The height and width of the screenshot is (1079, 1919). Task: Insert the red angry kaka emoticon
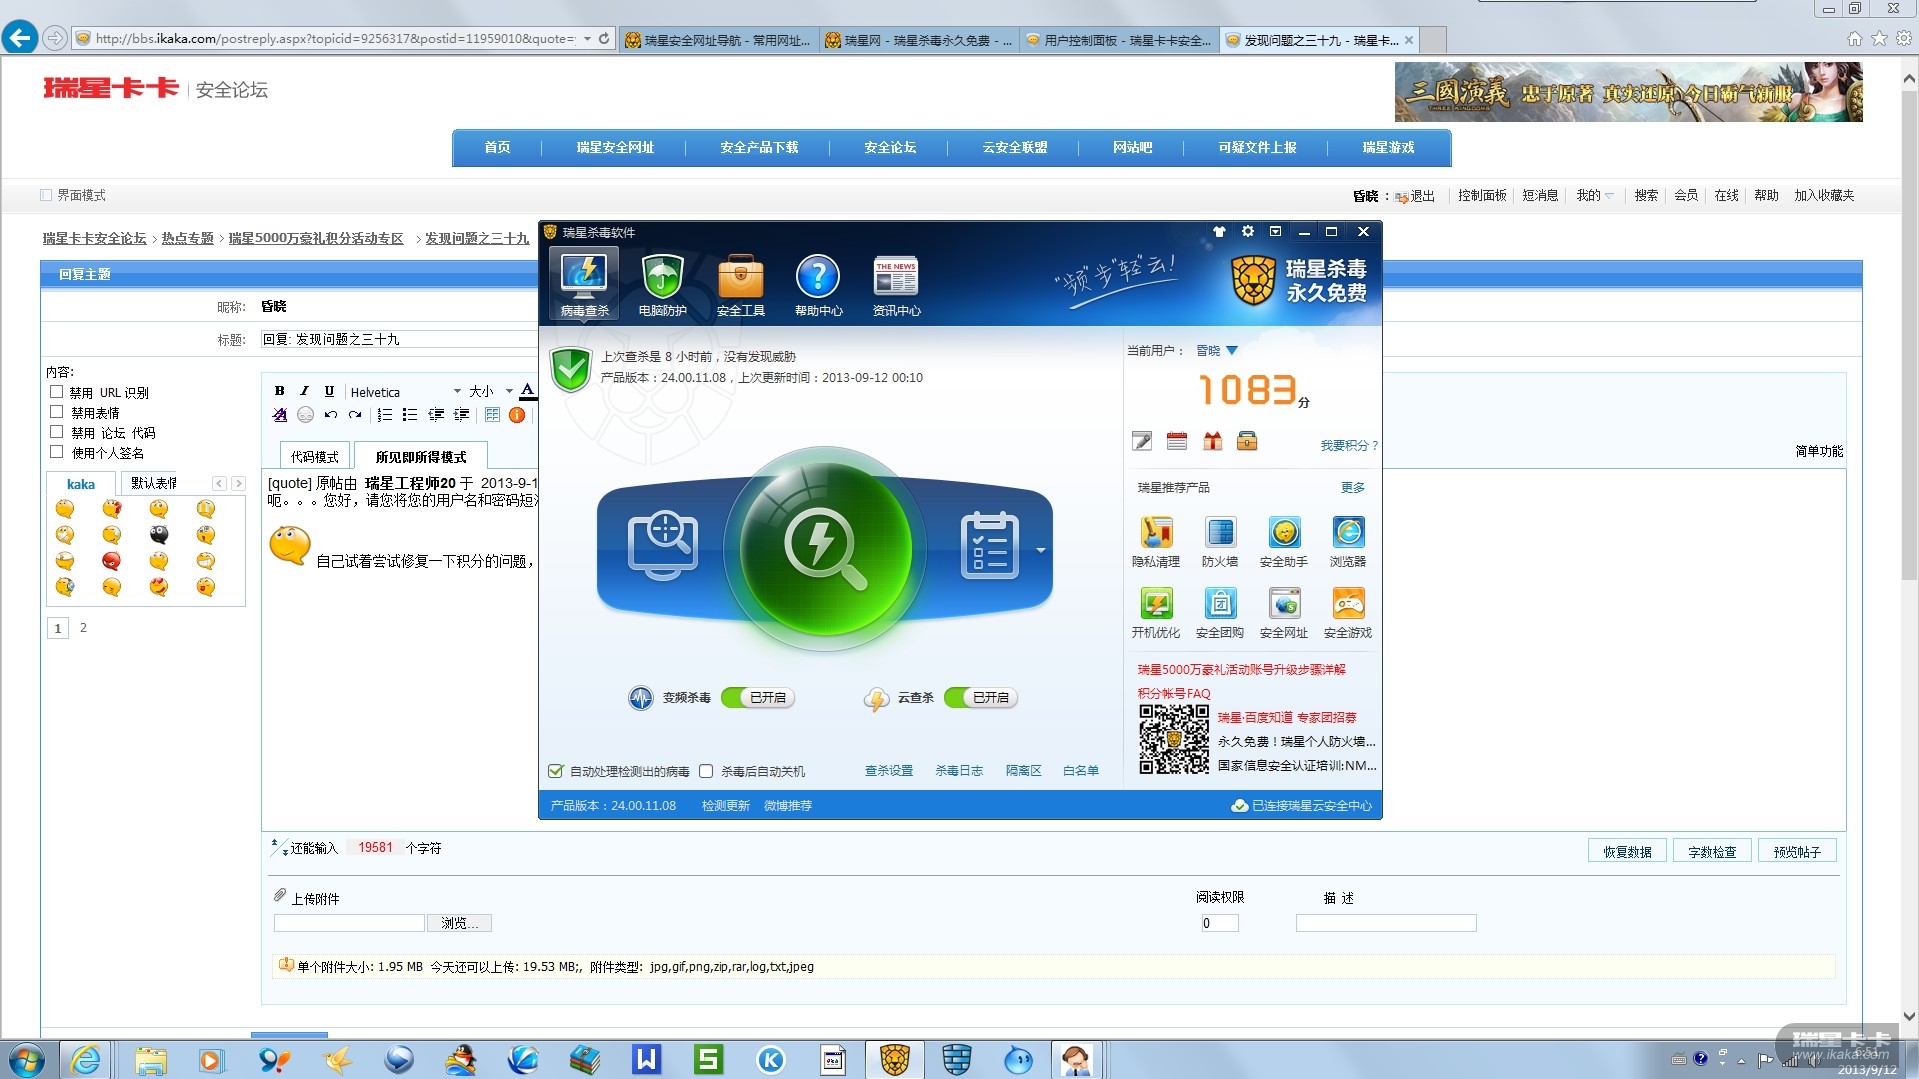(112, 561)
